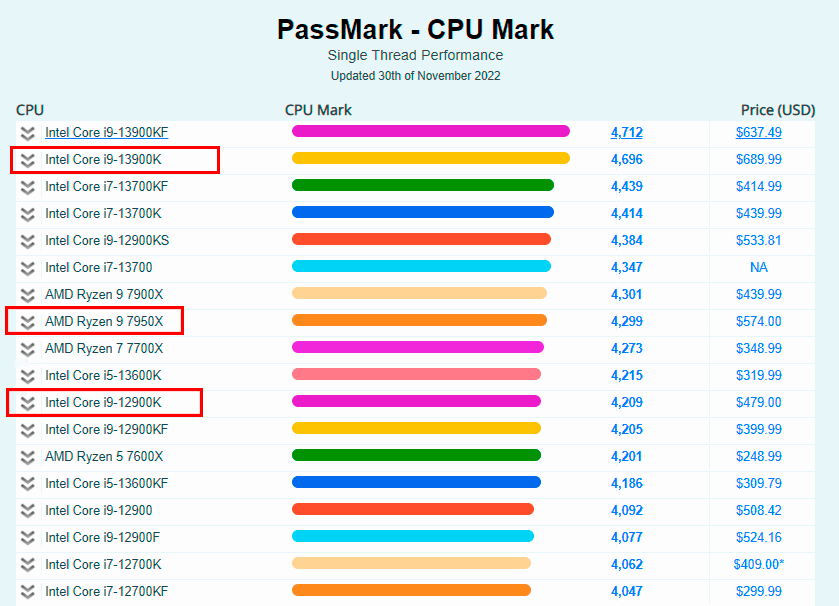
Task: Click the double-chevron icon for Intel Core i7-12700KF
Action: pyautogui.click(x=27, y=590)
